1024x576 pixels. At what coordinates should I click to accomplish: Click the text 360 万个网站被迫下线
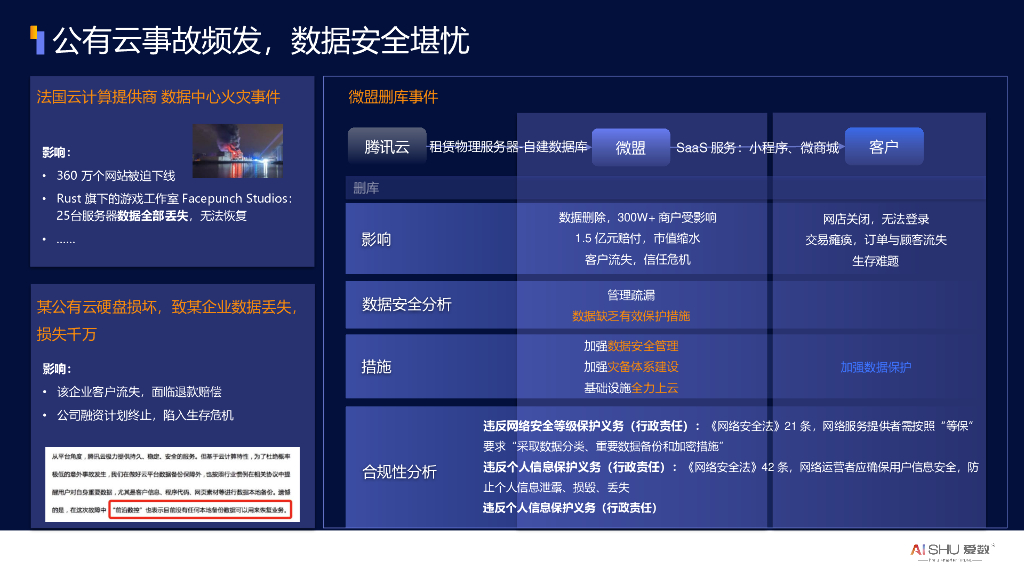click(x=116, y=176)
